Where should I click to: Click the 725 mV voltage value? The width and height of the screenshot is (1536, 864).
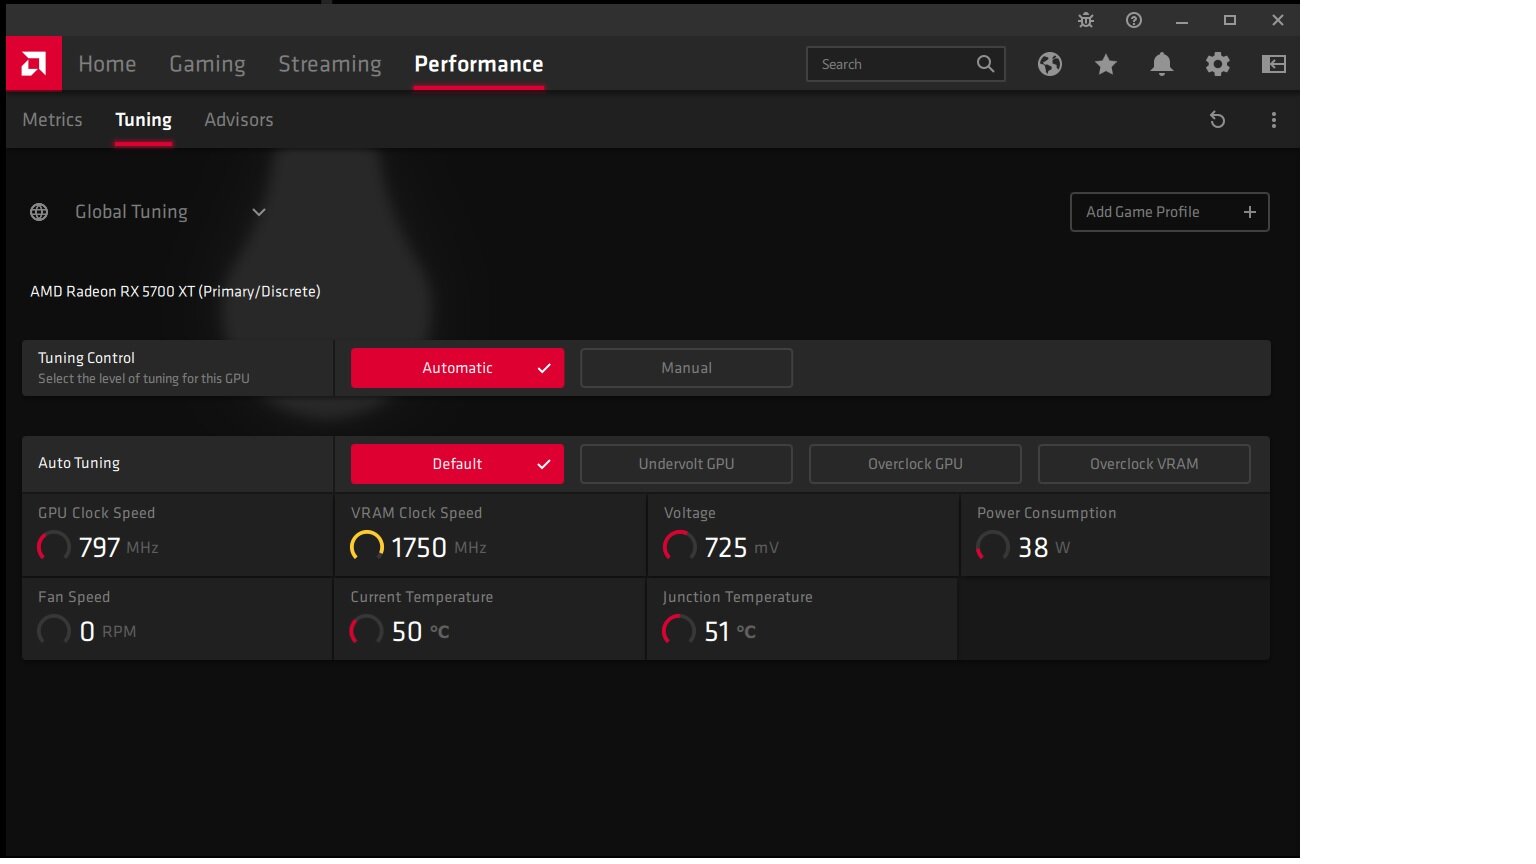(x=741, y=548)
